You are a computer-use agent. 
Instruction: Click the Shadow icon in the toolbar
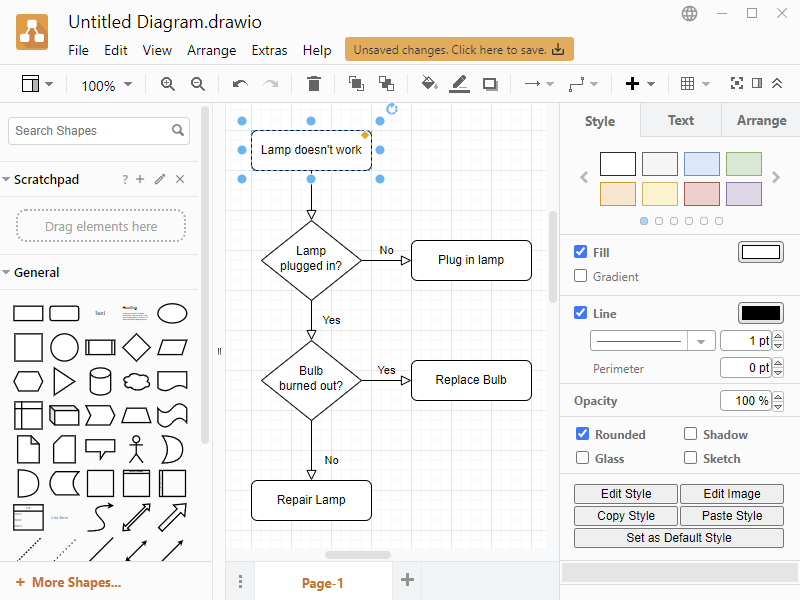click(490, 84)
